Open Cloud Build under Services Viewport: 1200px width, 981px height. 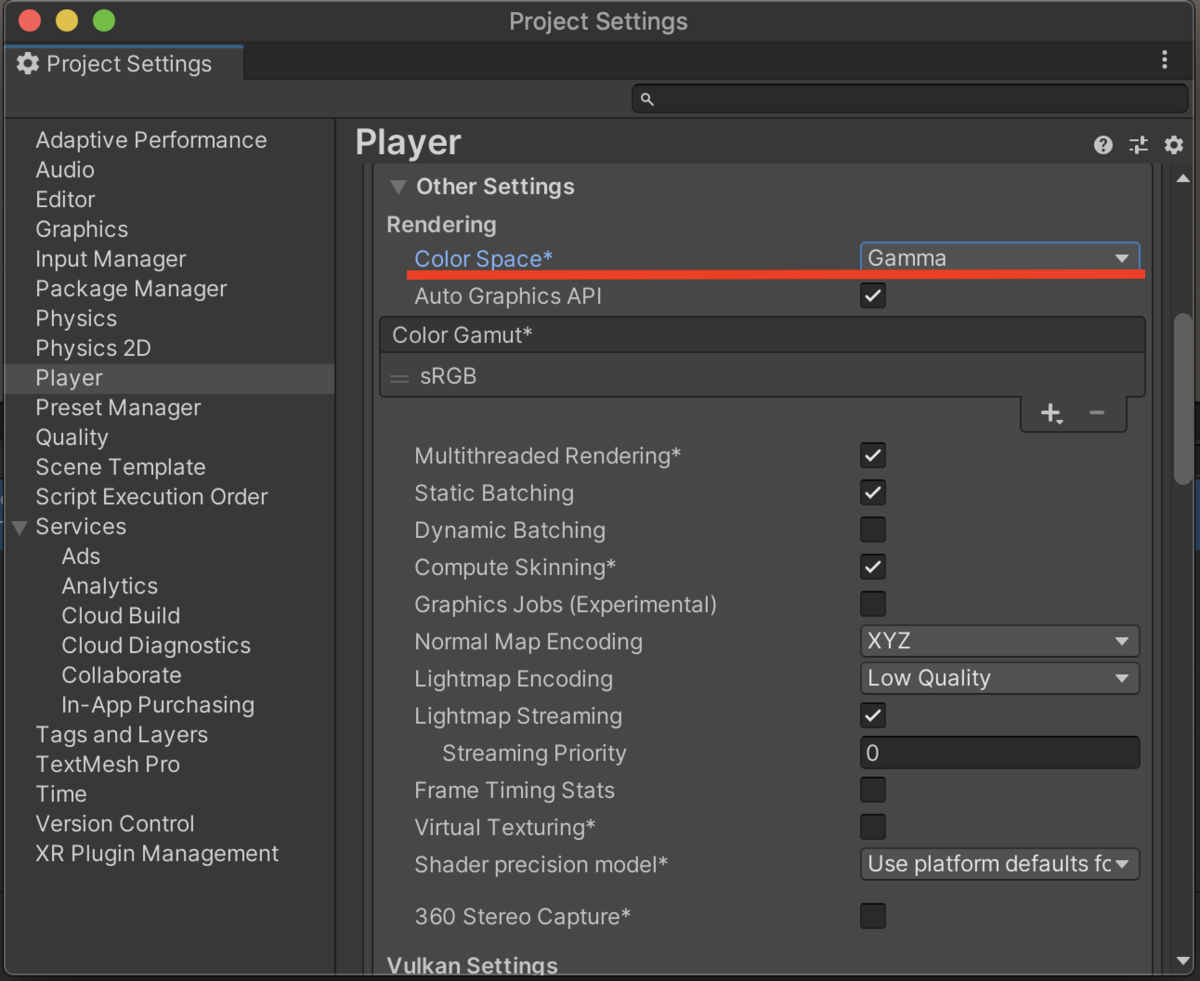[x=121, y=616]
